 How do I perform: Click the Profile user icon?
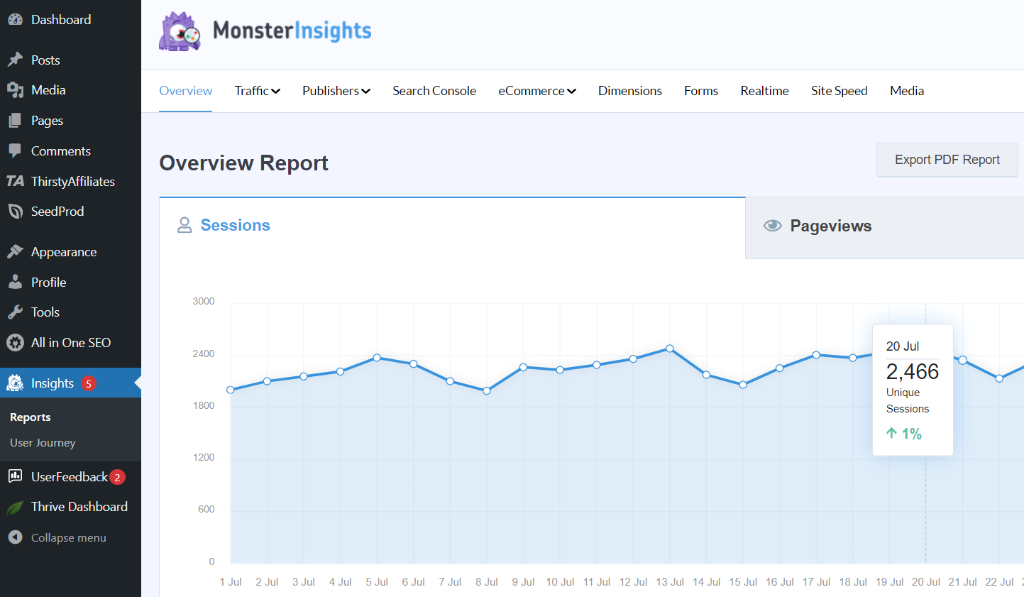point(15,282)
